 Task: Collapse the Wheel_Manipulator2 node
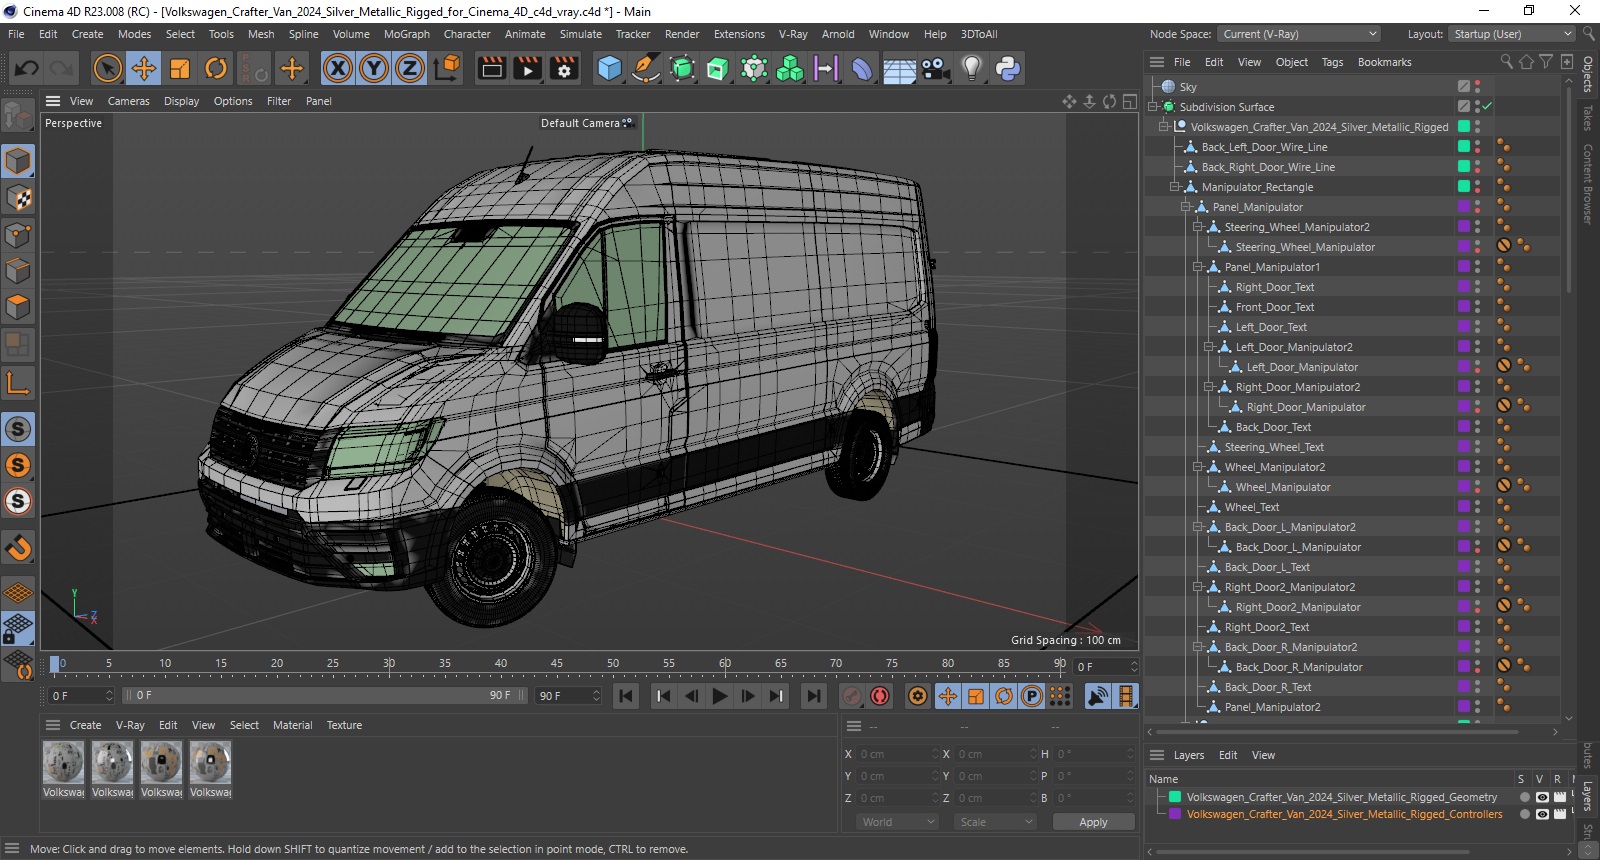1197,467
